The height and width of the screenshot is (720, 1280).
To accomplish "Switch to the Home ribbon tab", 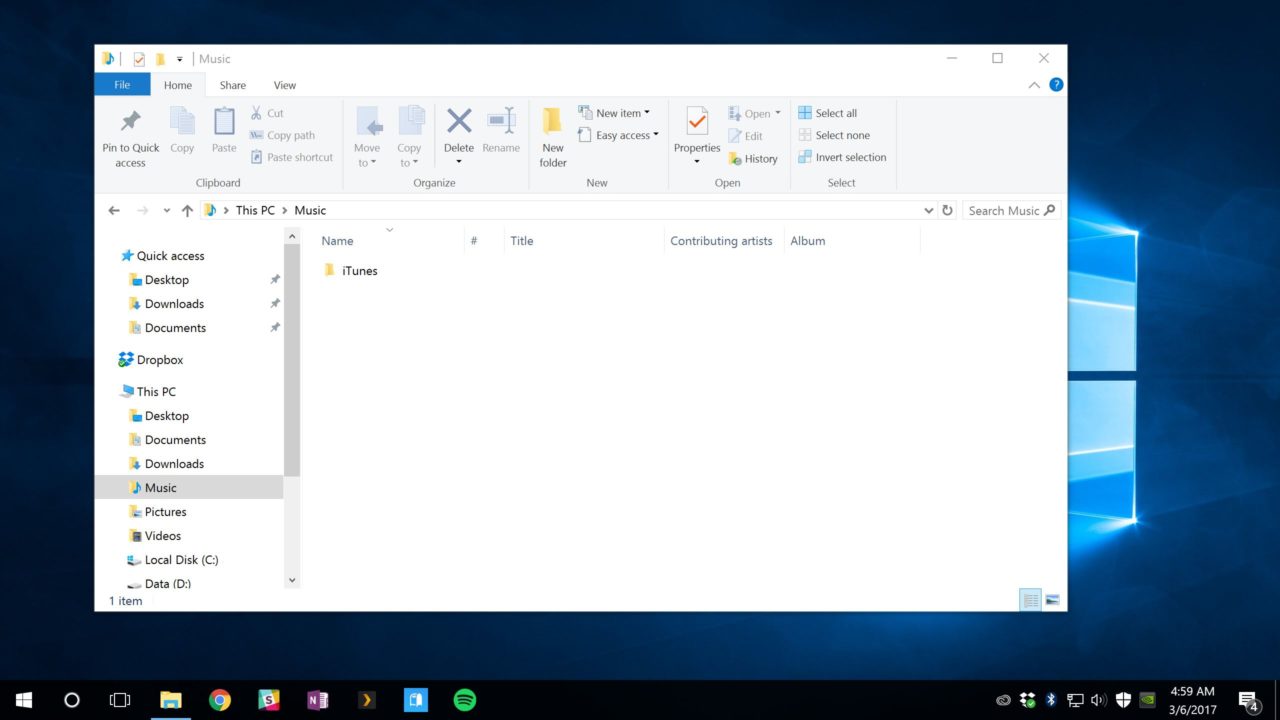I will 178,85.
